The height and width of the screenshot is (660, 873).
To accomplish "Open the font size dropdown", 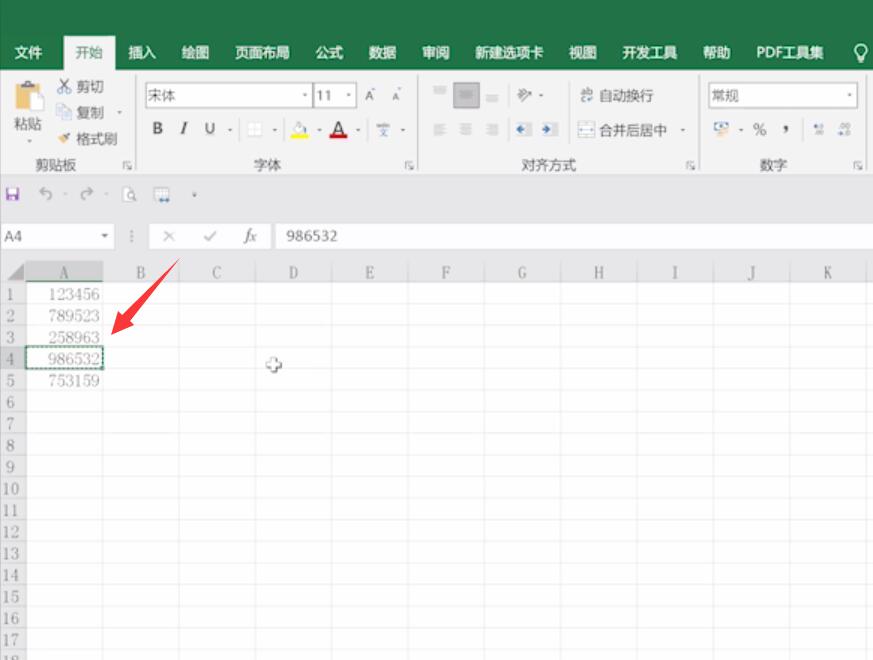I will tap(349, 95).
